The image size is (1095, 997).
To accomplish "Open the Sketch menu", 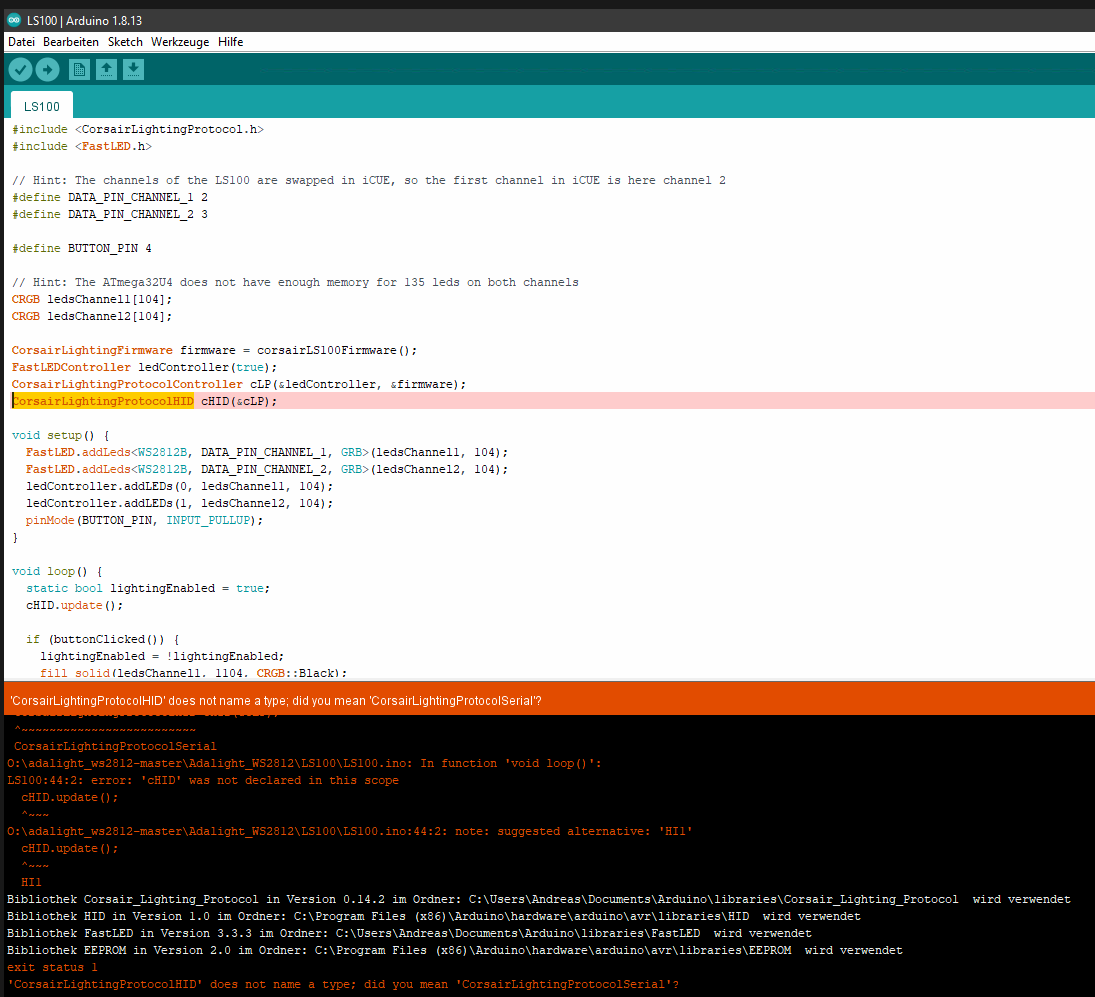I will pos(124,41).
